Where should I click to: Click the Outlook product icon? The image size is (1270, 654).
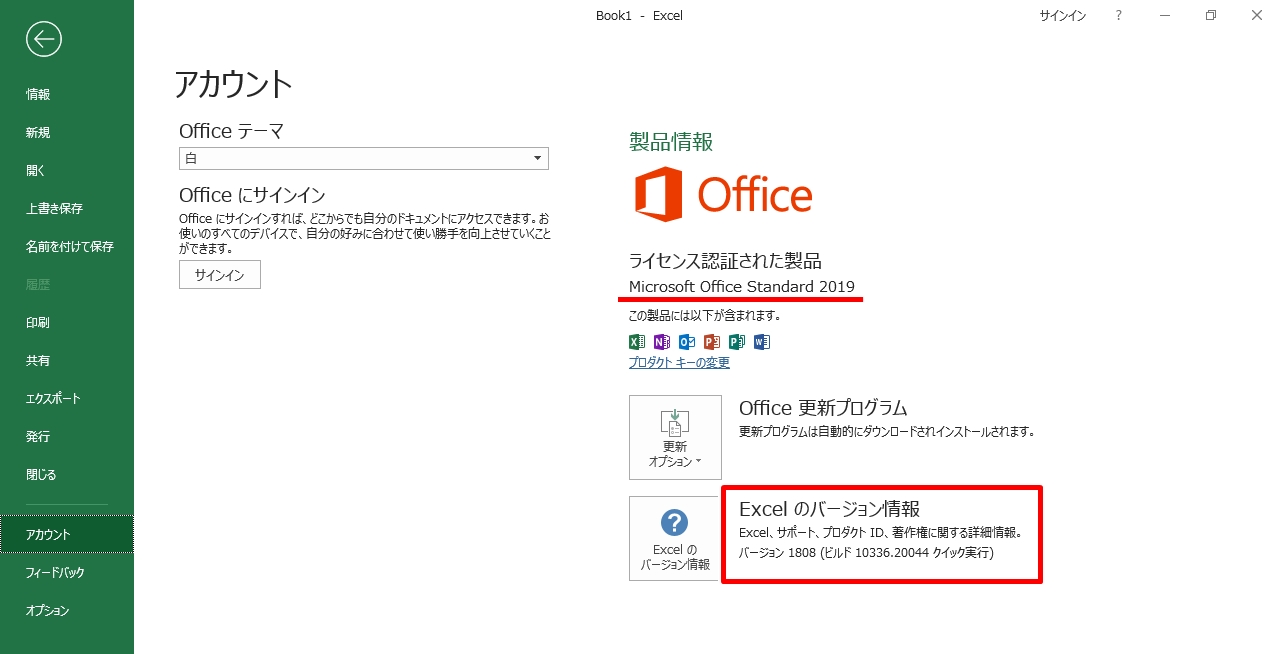[686, 341]
